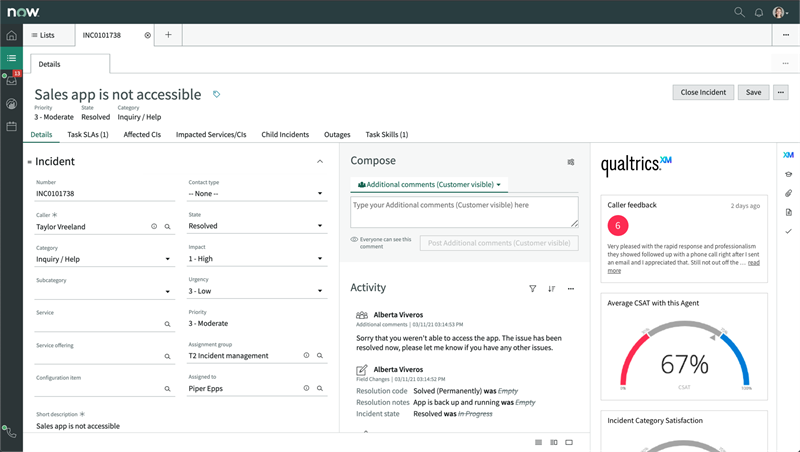Open the notifications bell icon
The height and width of the screenshot is (452, 800).
click(x=759, y=11)
